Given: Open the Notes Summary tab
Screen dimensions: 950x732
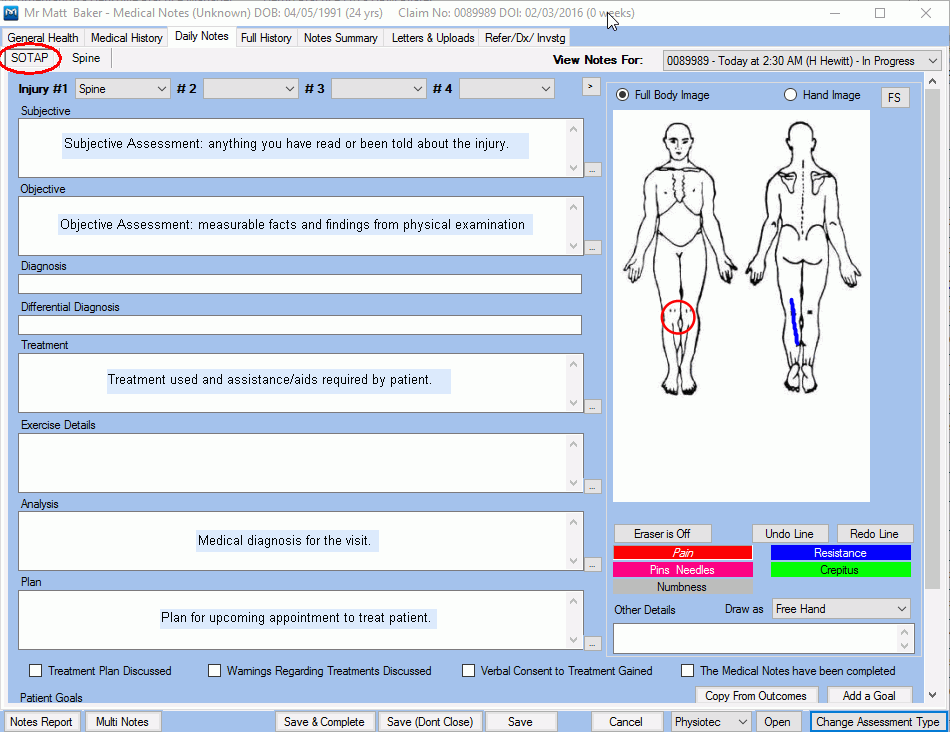Looking at the screenshot, I should (340, 38).
